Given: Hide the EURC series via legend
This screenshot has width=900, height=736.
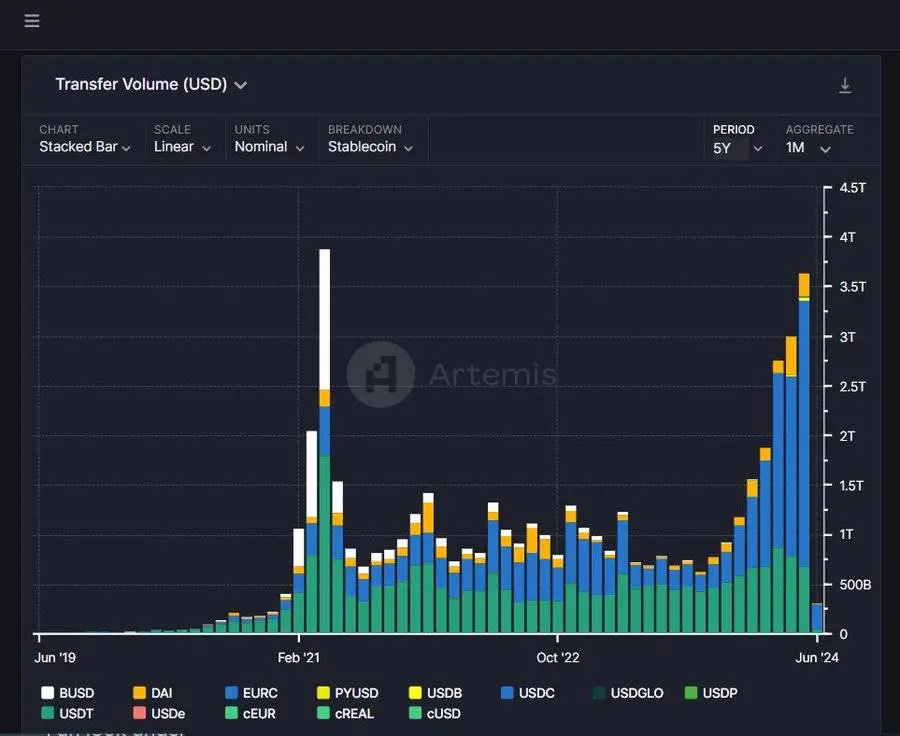Looking at the screenshot, I should coord(260,693).
